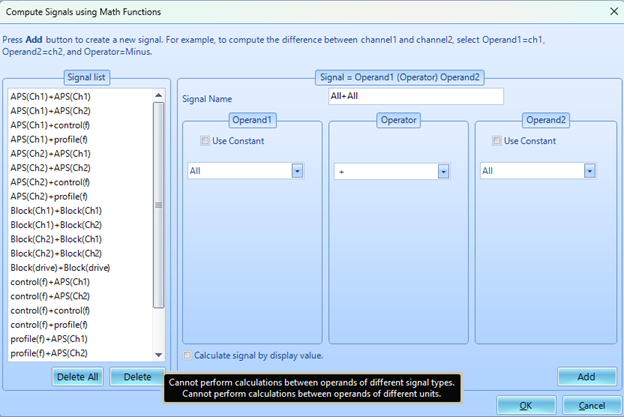This screenshot has height=417, width=624.
Task: Enable Use Constant for Operand1
Action: (x=206, y=141)
